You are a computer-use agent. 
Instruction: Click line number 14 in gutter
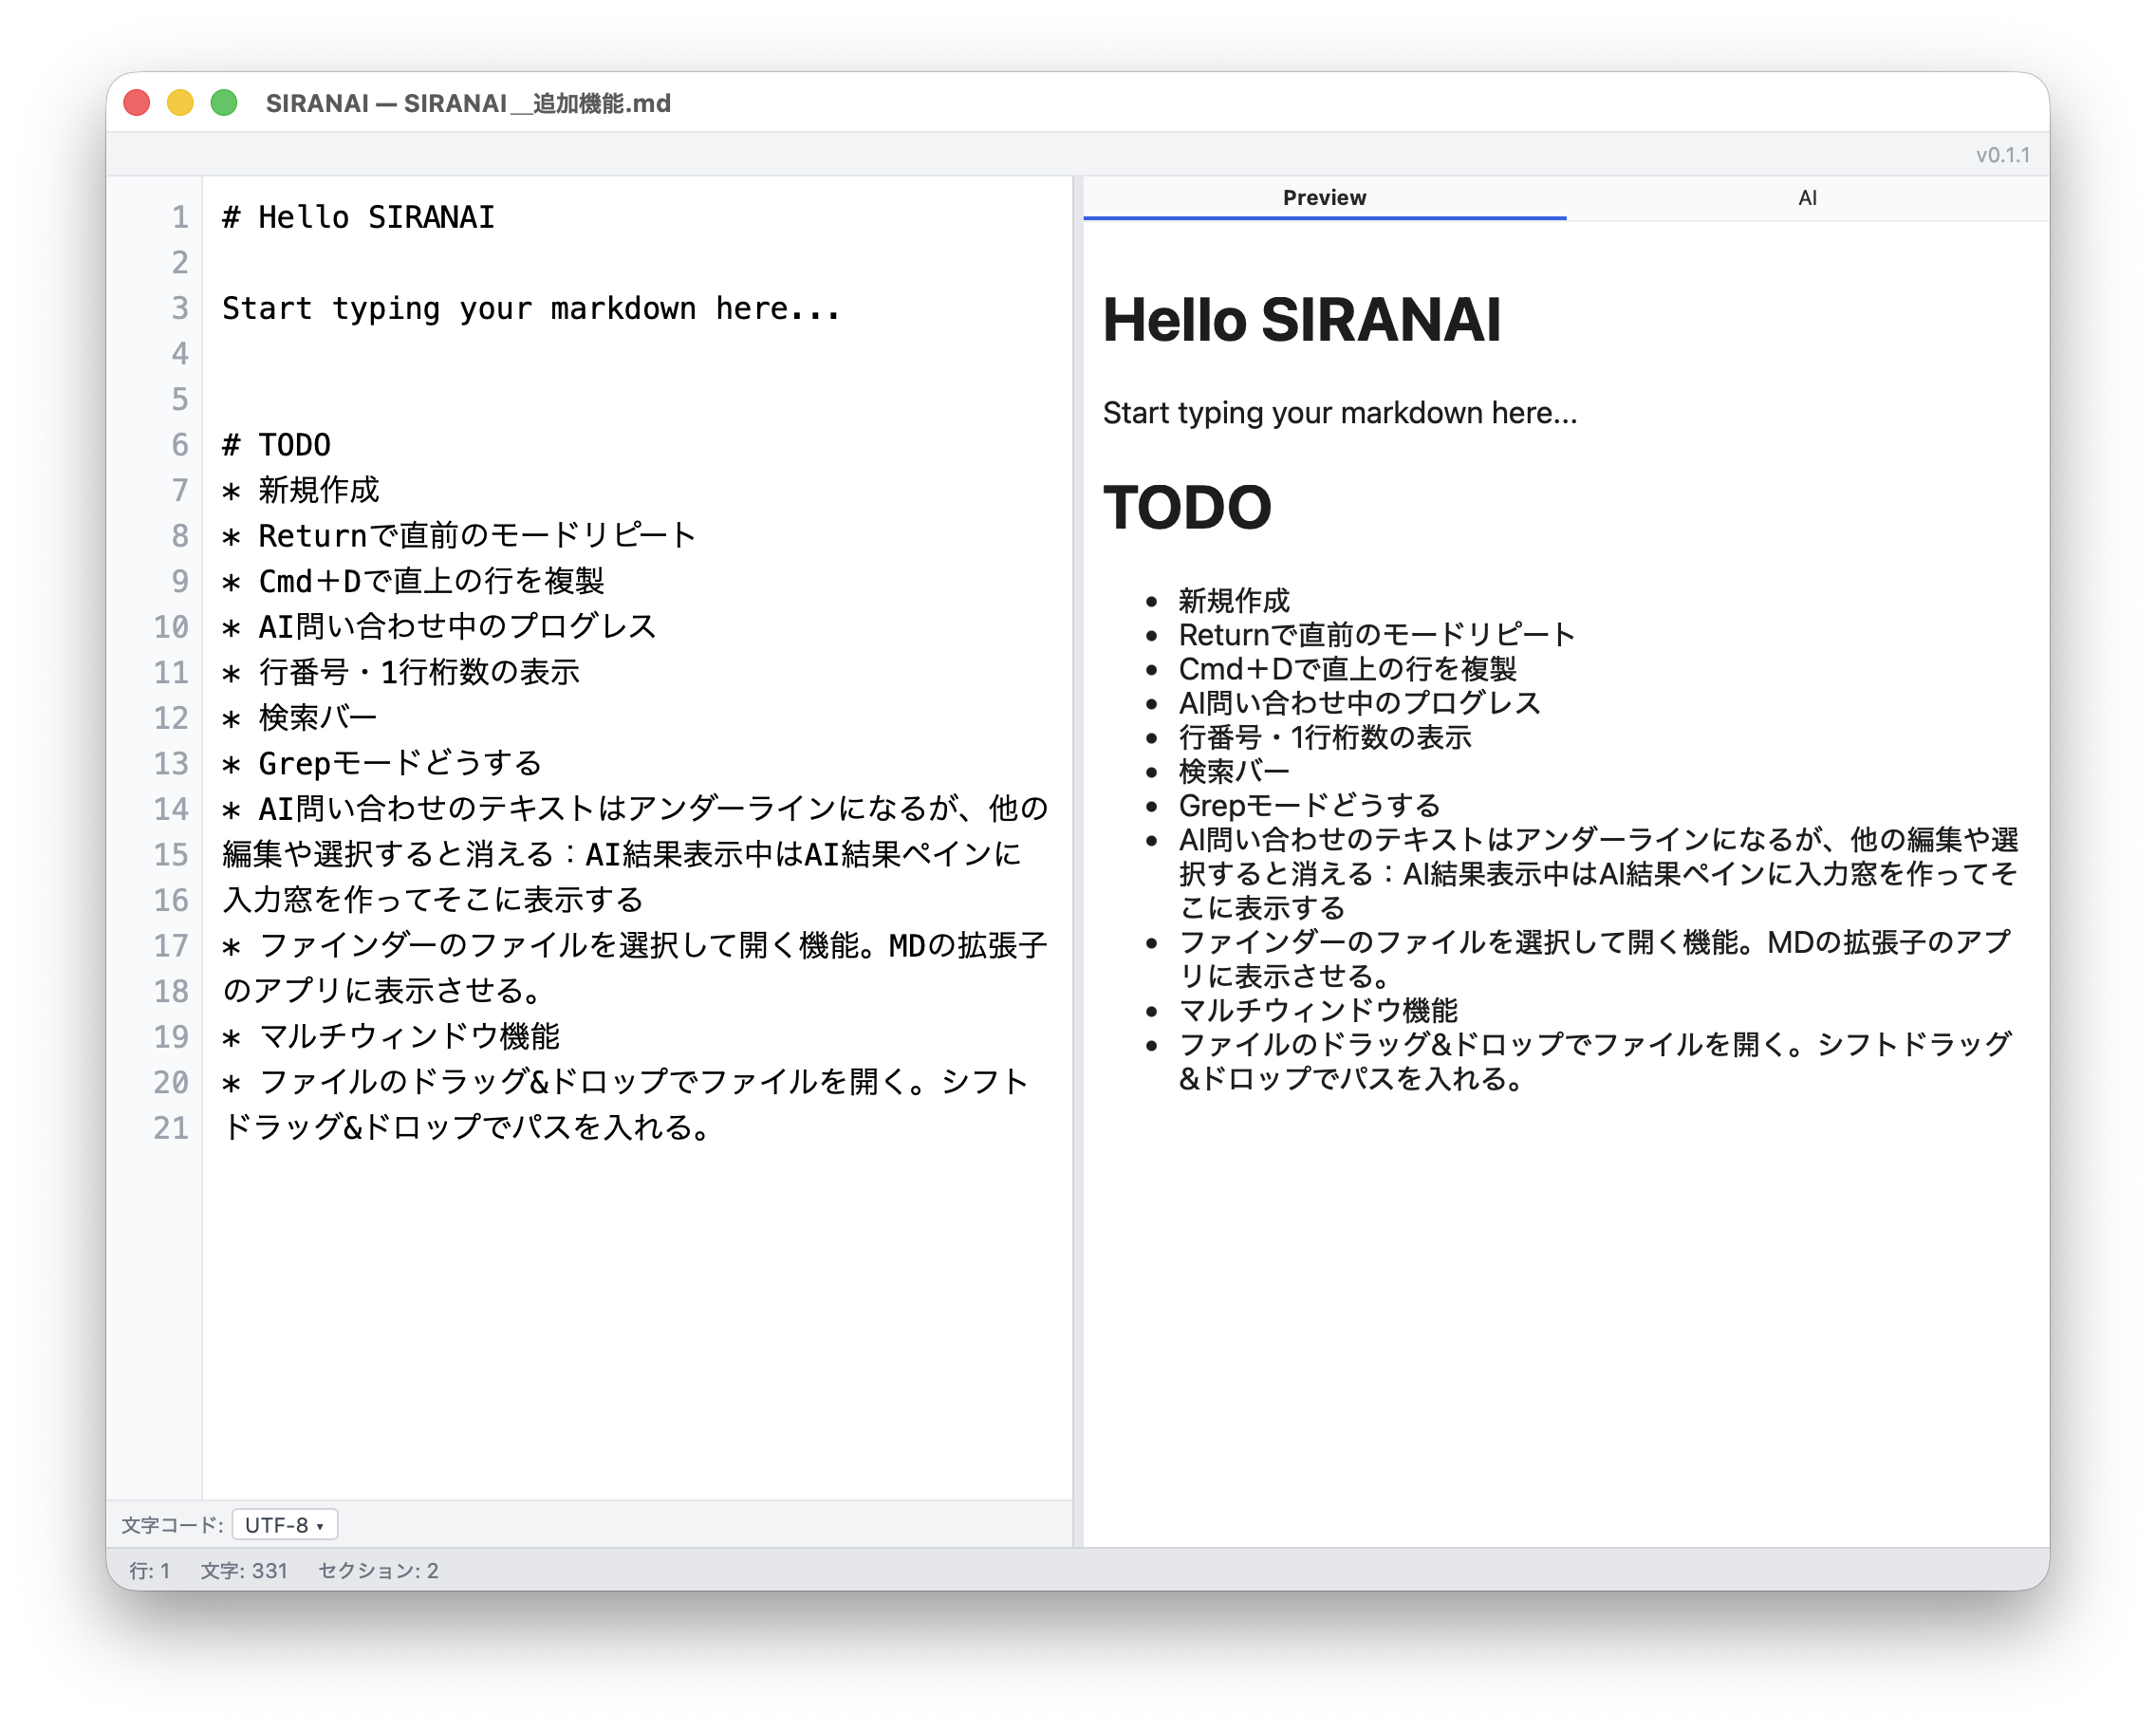click(x=171, y=809)
